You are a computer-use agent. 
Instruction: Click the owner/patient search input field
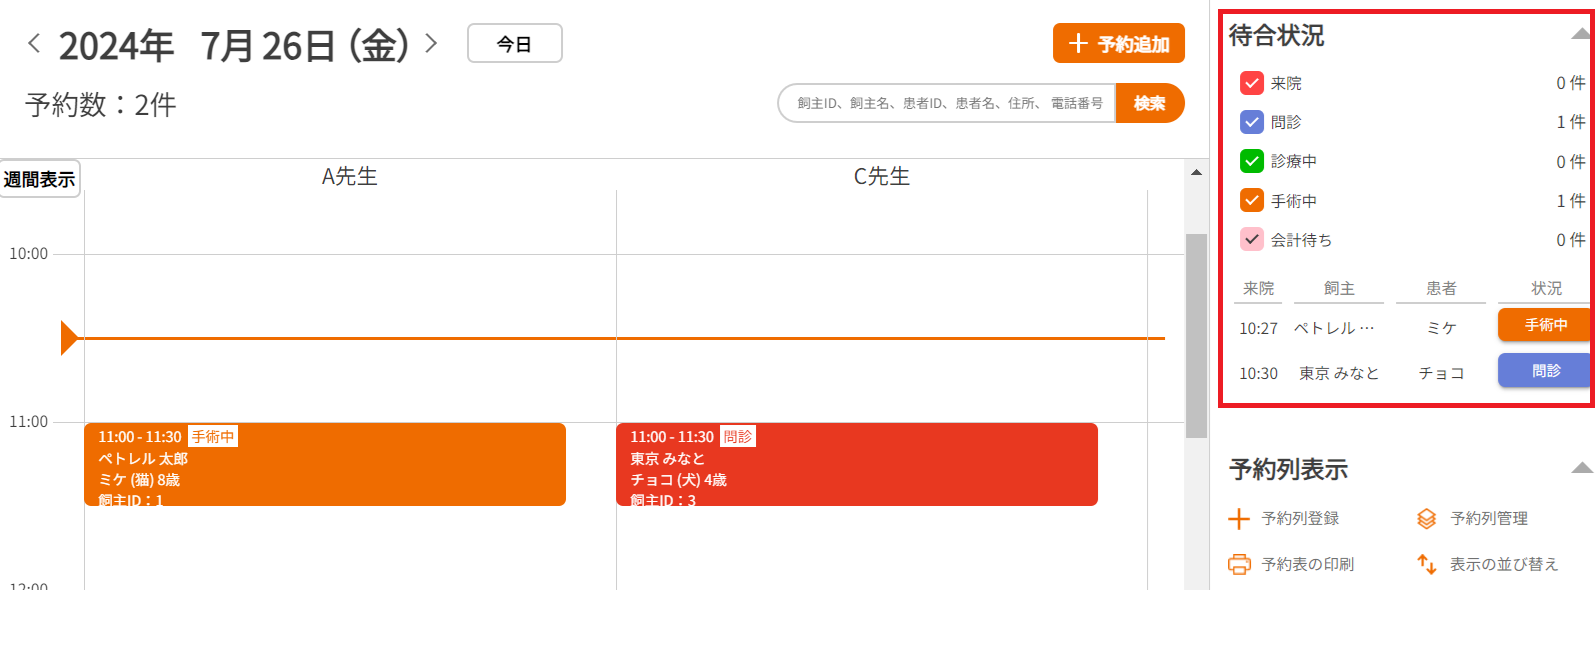(x=946, y=103)
